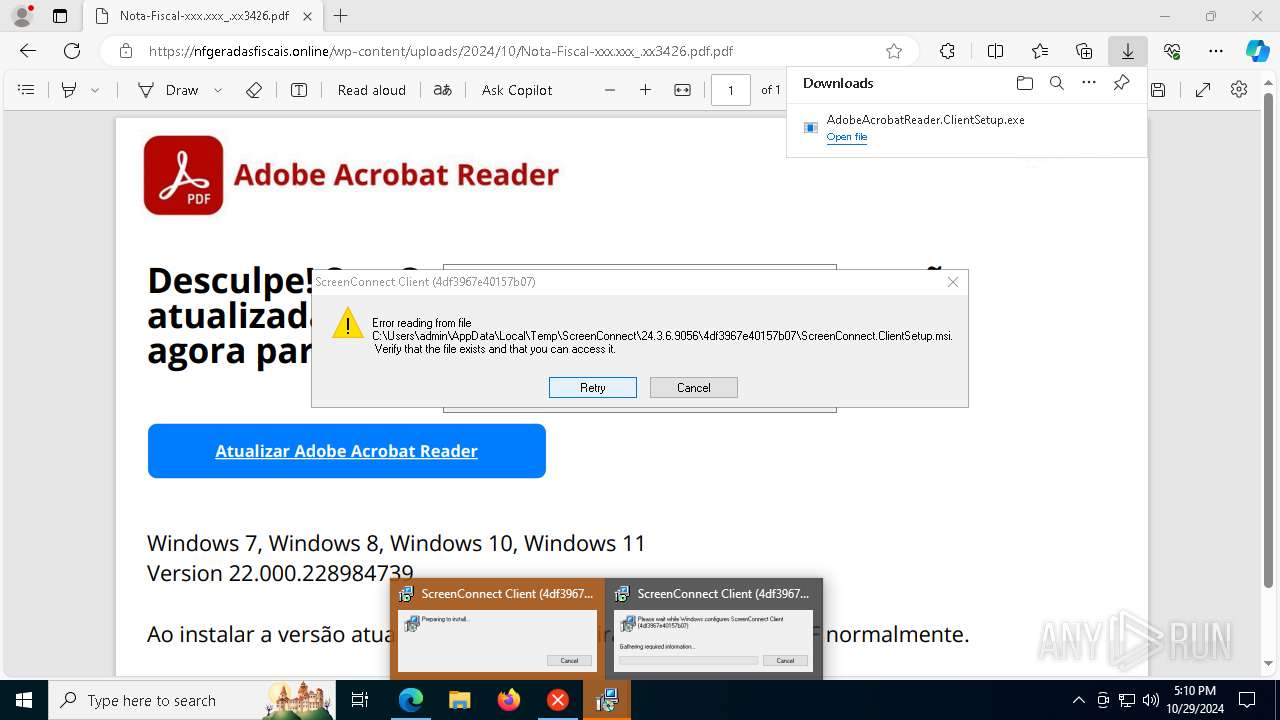
Task: Open Edge Settings and more menu
Action: pyautogui.click(x=1216, y=51)
